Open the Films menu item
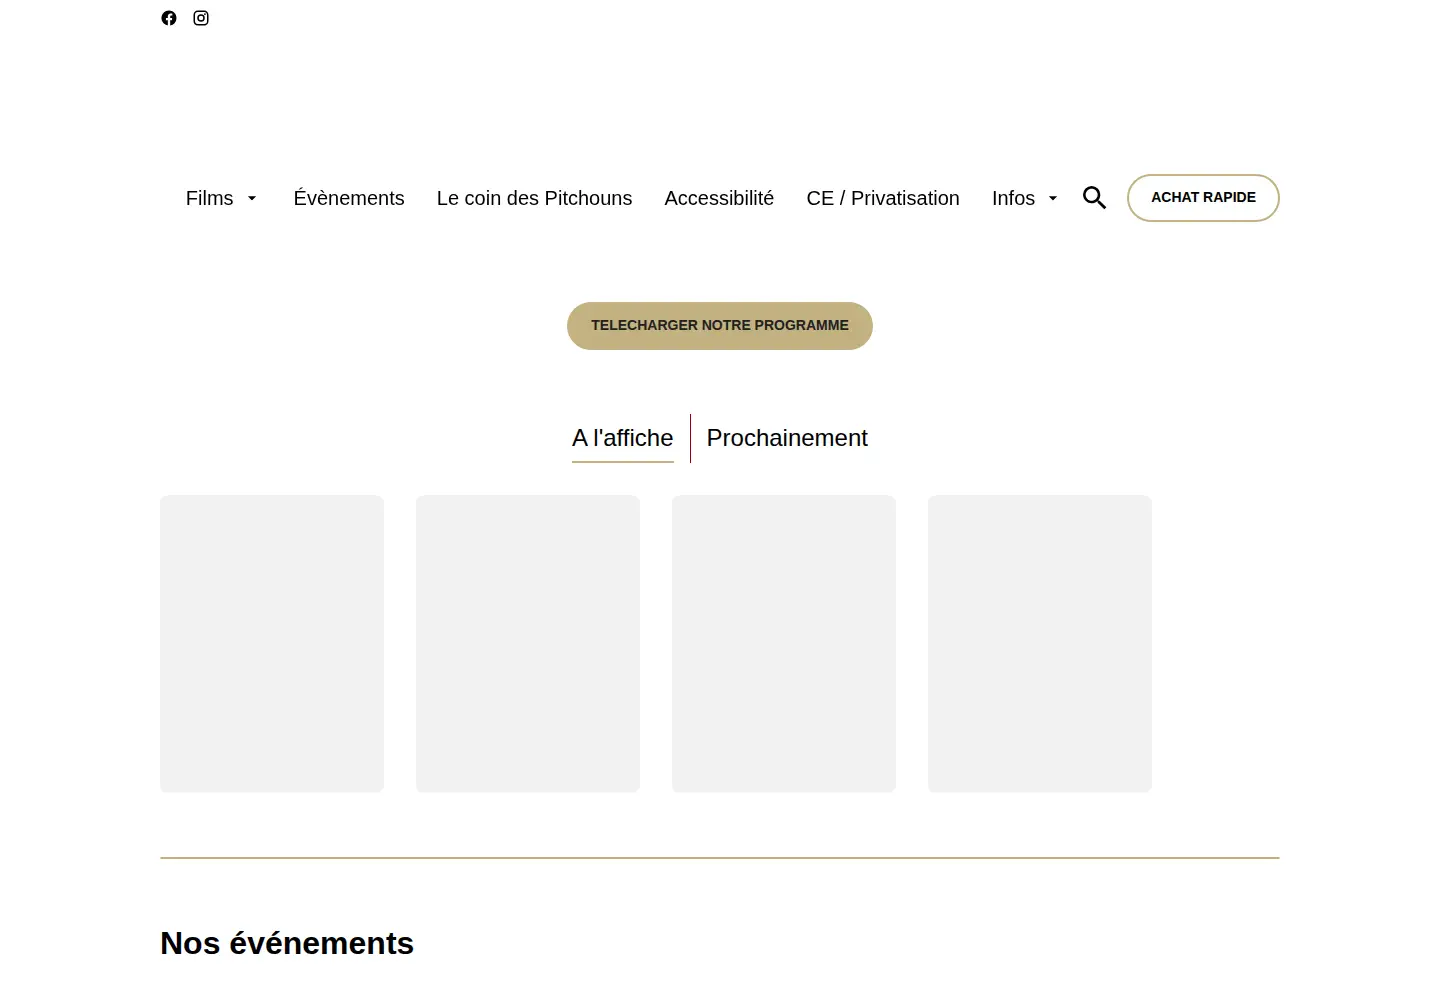 click(209, 198)
